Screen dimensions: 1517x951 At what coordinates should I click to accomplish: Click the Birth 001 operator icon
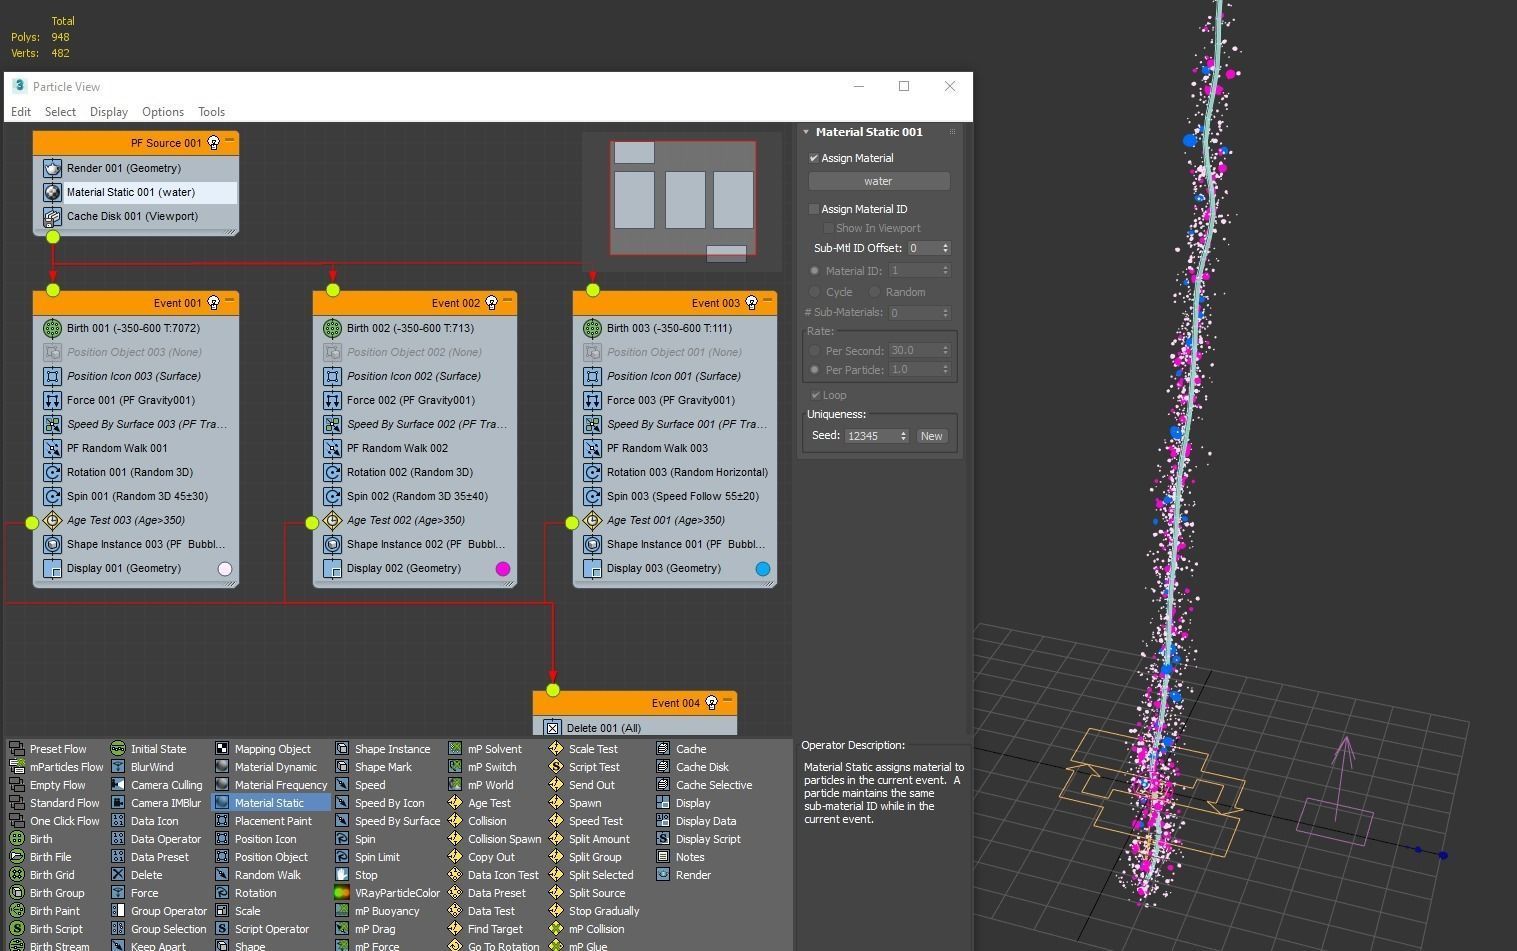52,328
